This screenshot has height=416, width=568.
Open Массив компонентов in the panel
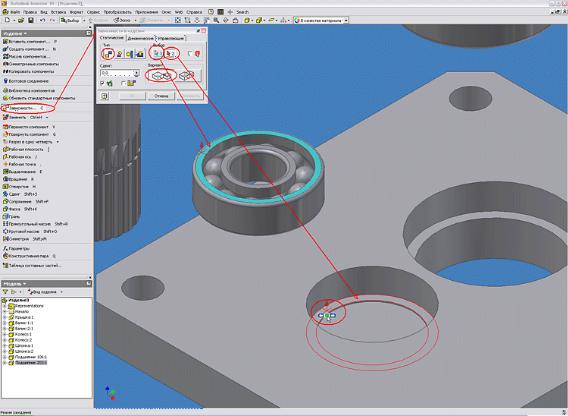[x=26, y=57]
